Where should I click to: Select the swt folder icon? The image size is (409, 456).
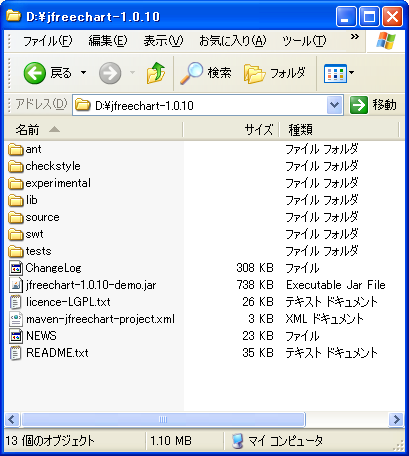coord(15,234)
